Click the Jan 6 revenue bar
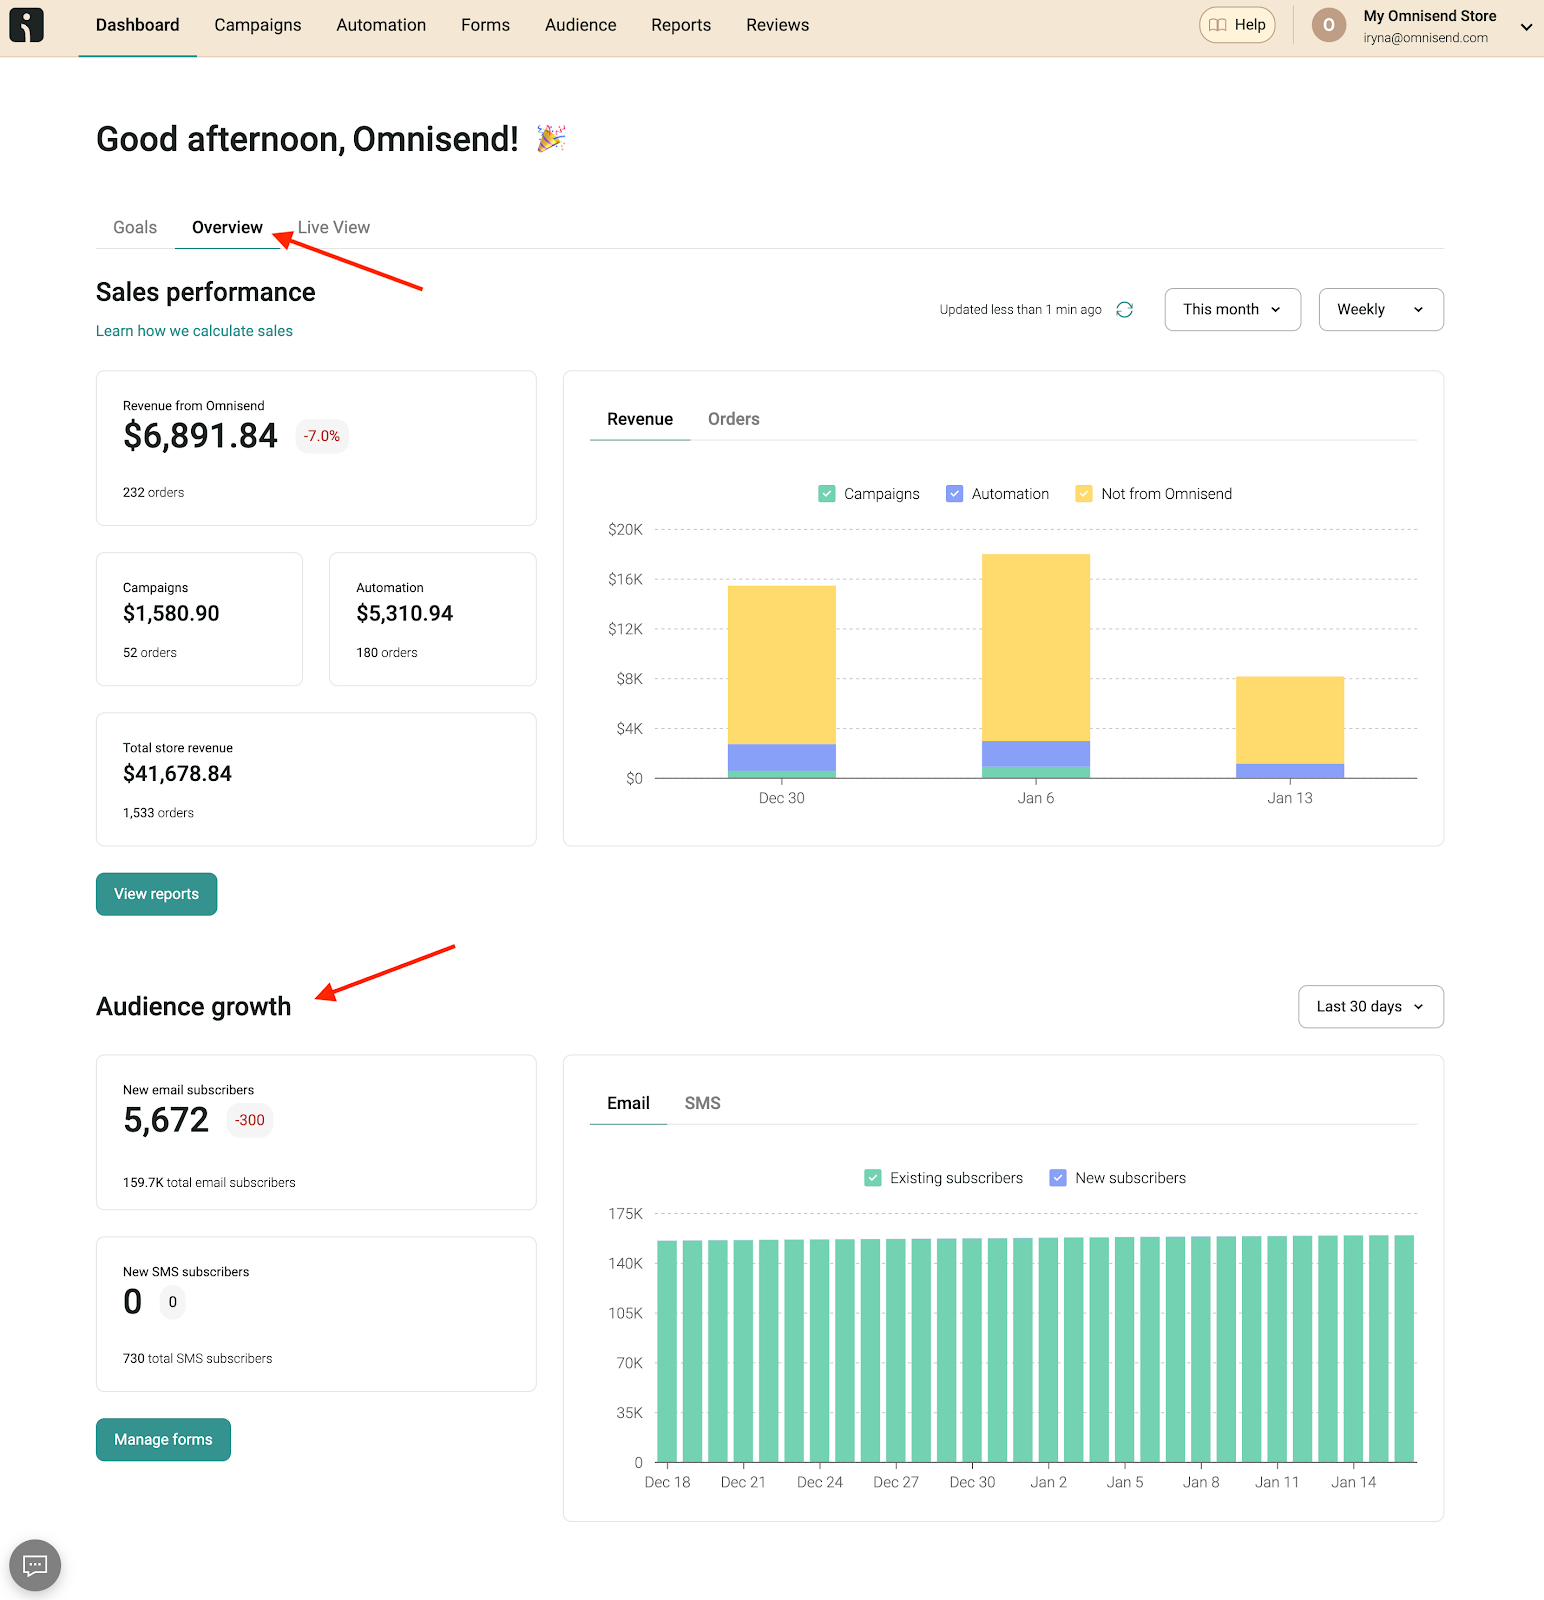The height and width of the screenshot is (1600, 1544). pos(1036,666)
